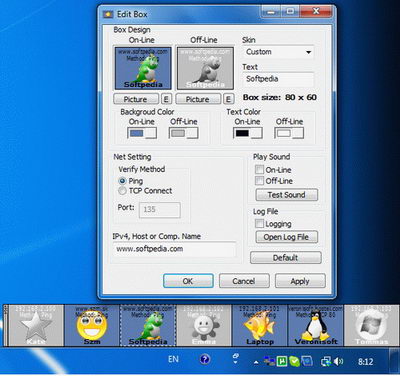The width and height of the screenshot is (400, 376).
Task: Show hidden tray icons arrow
Action: coord(256,362)
